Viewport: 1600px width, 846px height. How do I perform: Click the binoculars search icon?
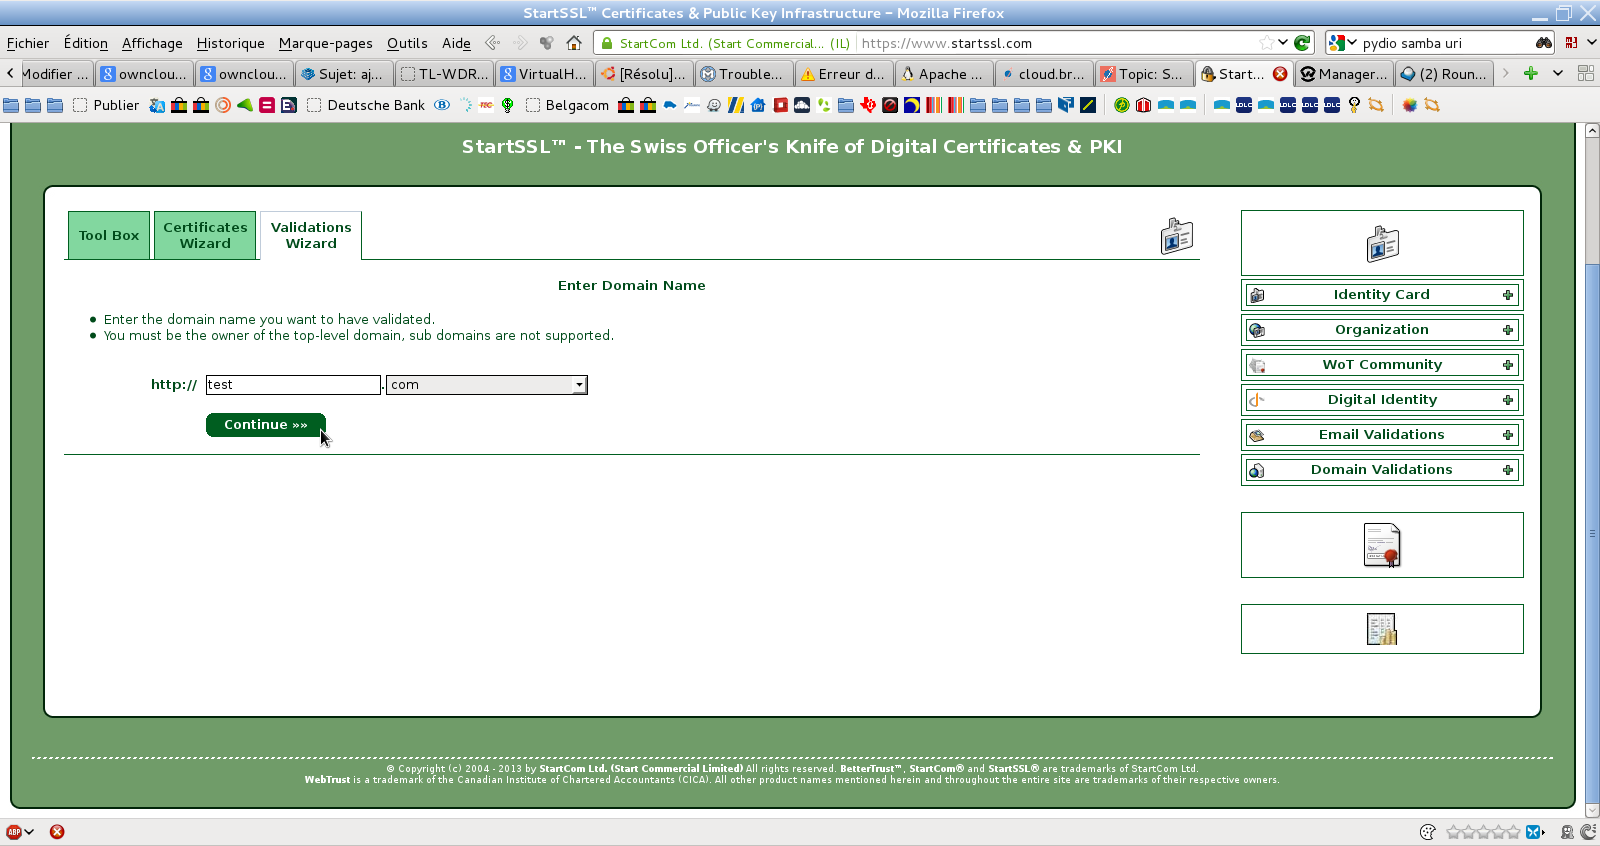(1544, 43)
